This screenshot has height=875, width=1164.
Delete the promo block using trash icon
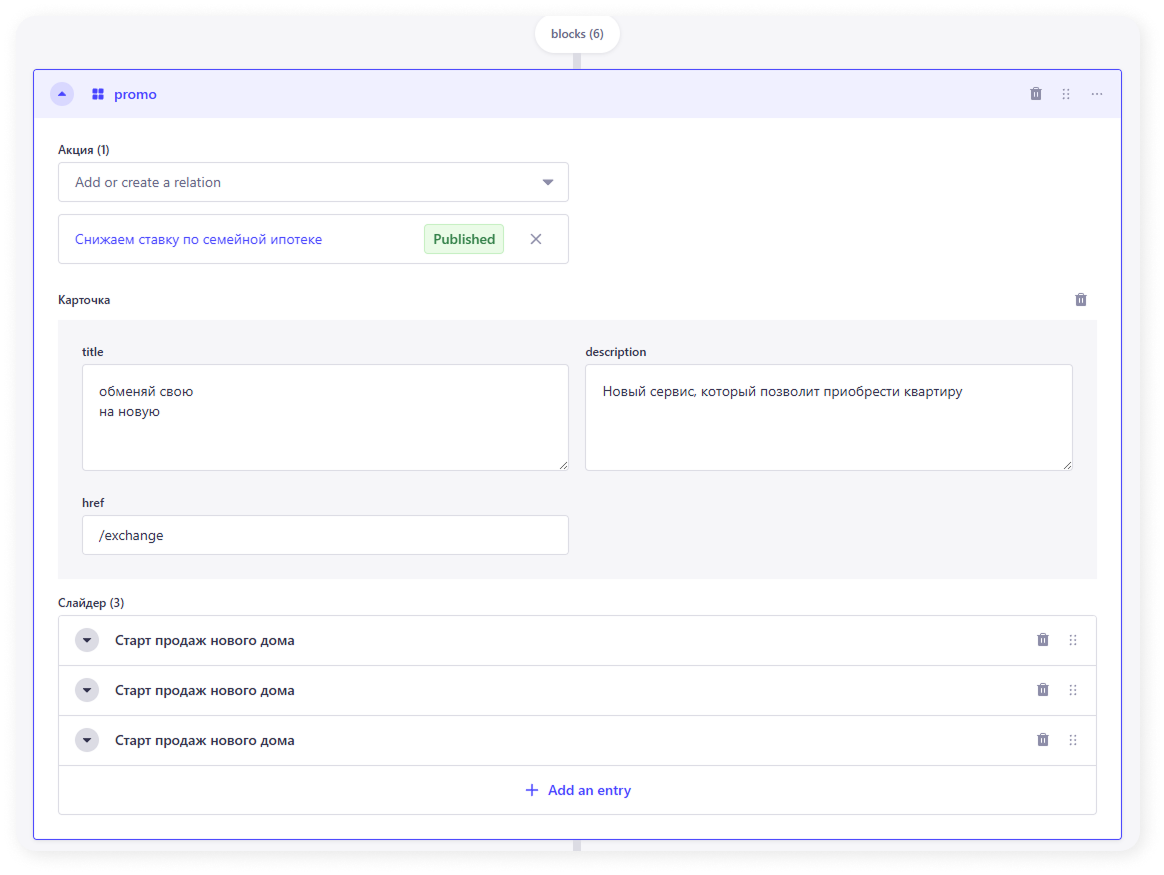[x=1036, y=94]
